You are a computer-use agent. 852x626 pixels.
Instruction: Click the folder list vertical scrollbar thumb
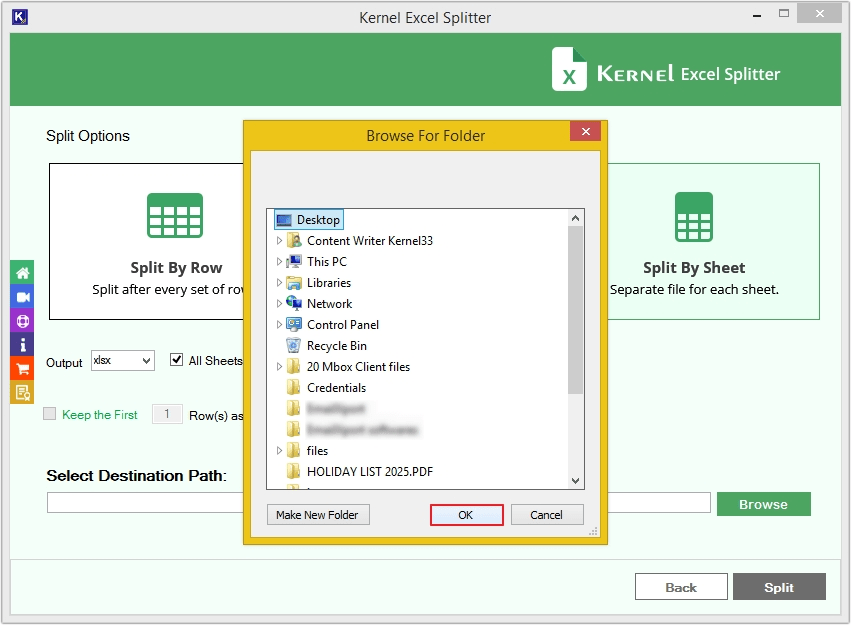[x=575, y=310]
